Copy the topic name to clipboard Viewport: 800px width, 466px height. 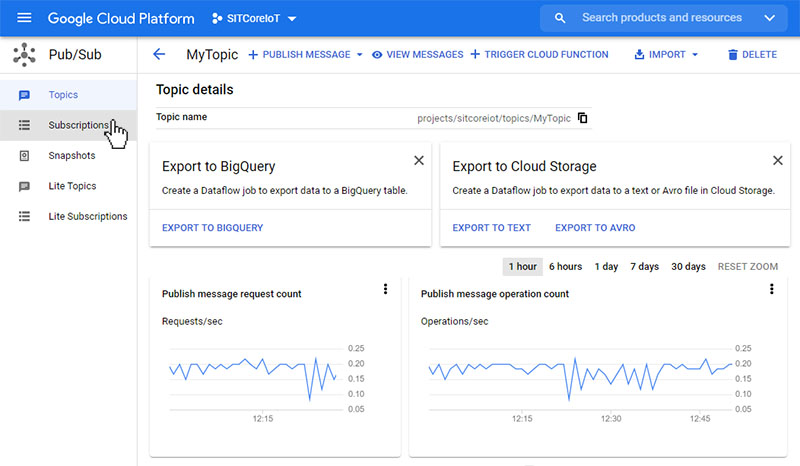click(x=583, y=118)
